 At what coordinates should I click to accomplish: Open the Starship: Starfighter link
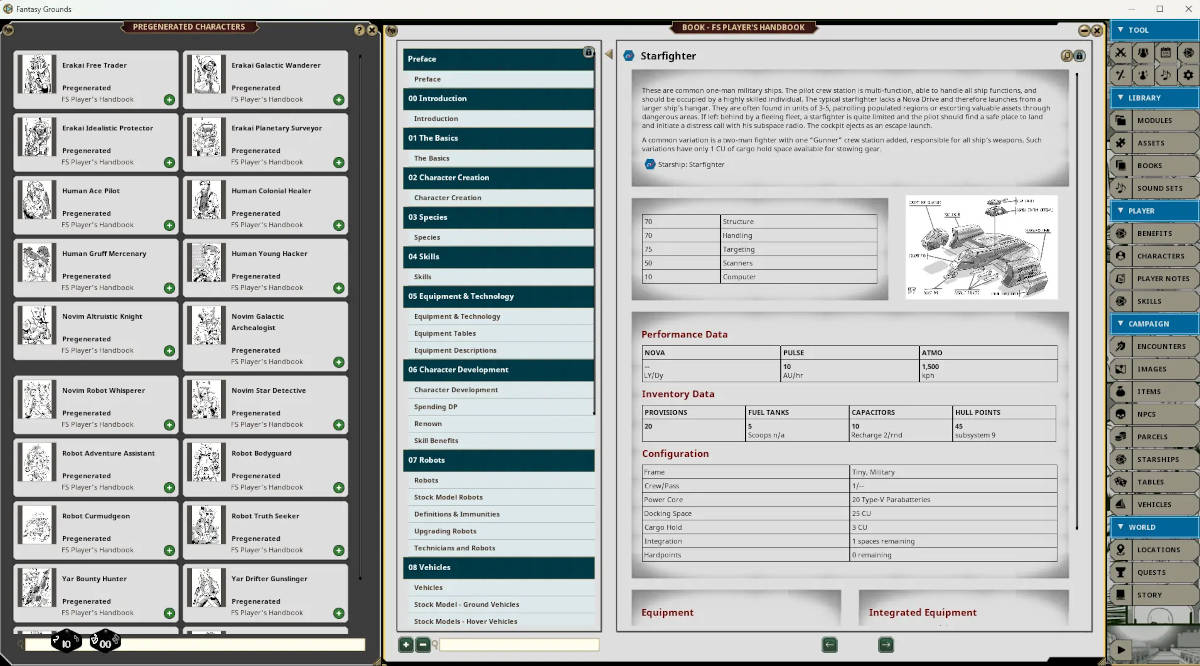685,164
